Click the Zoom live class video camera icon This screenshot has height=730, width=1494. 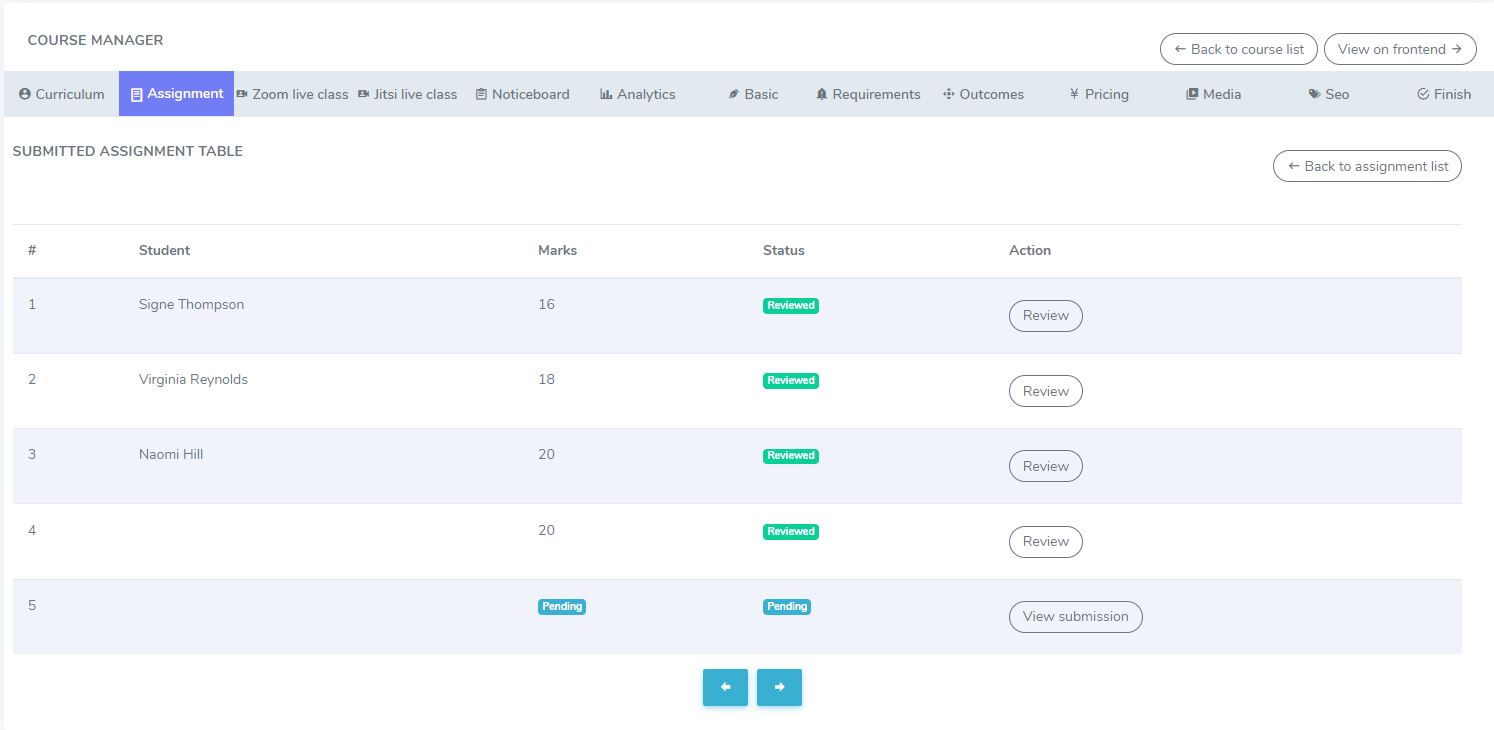pos(240,93)
